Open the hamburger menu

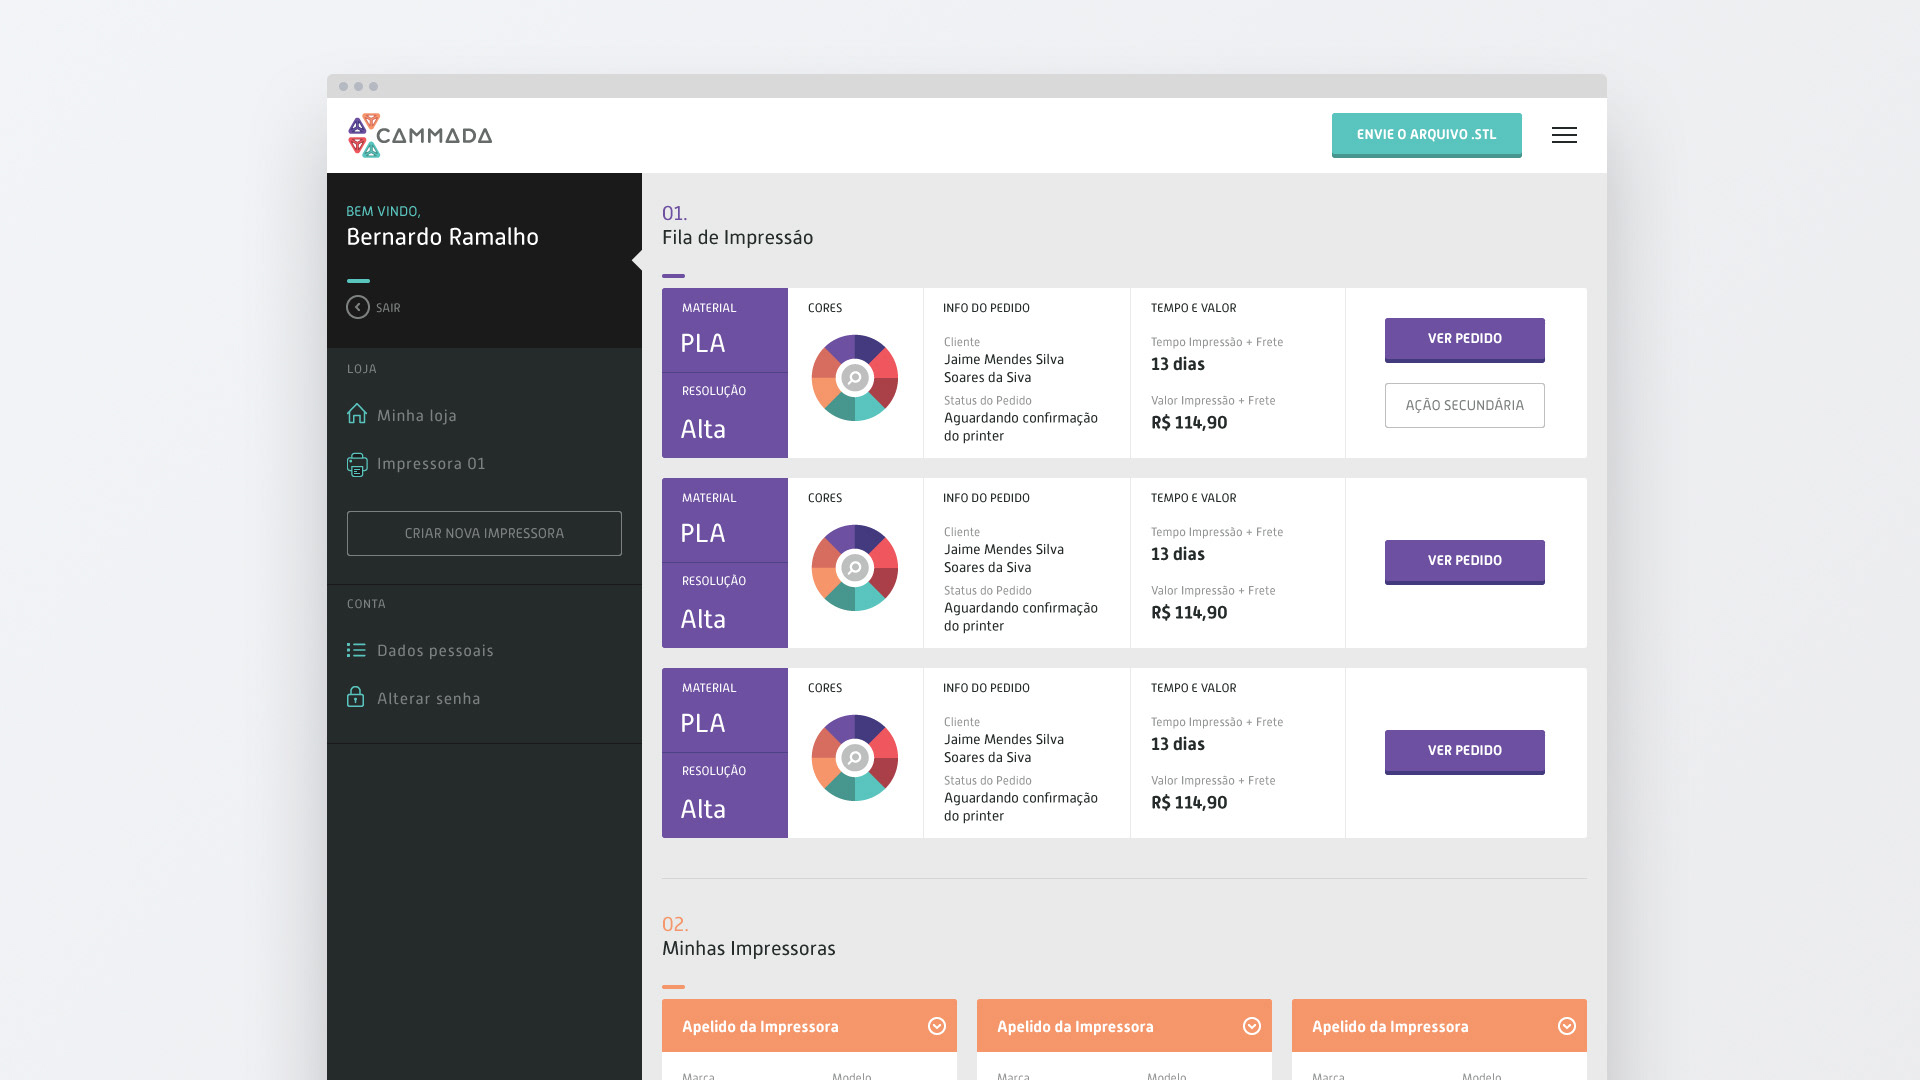[1564, 135]
